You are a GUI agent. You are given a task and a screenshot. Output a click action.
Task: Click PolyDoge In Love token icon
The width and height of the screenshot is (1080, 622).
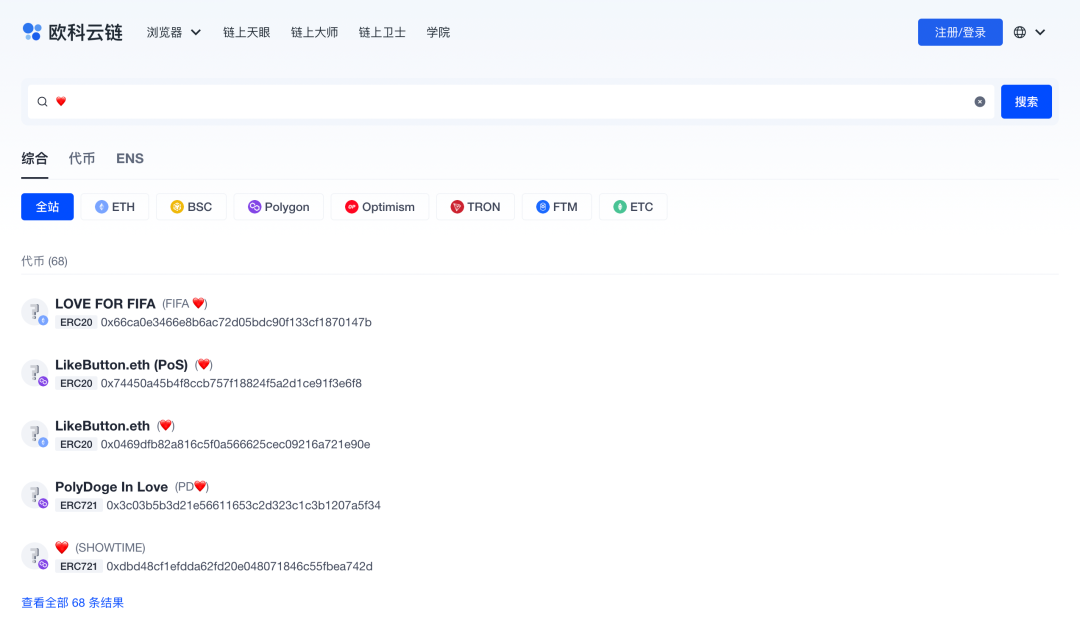coord(34,495)
